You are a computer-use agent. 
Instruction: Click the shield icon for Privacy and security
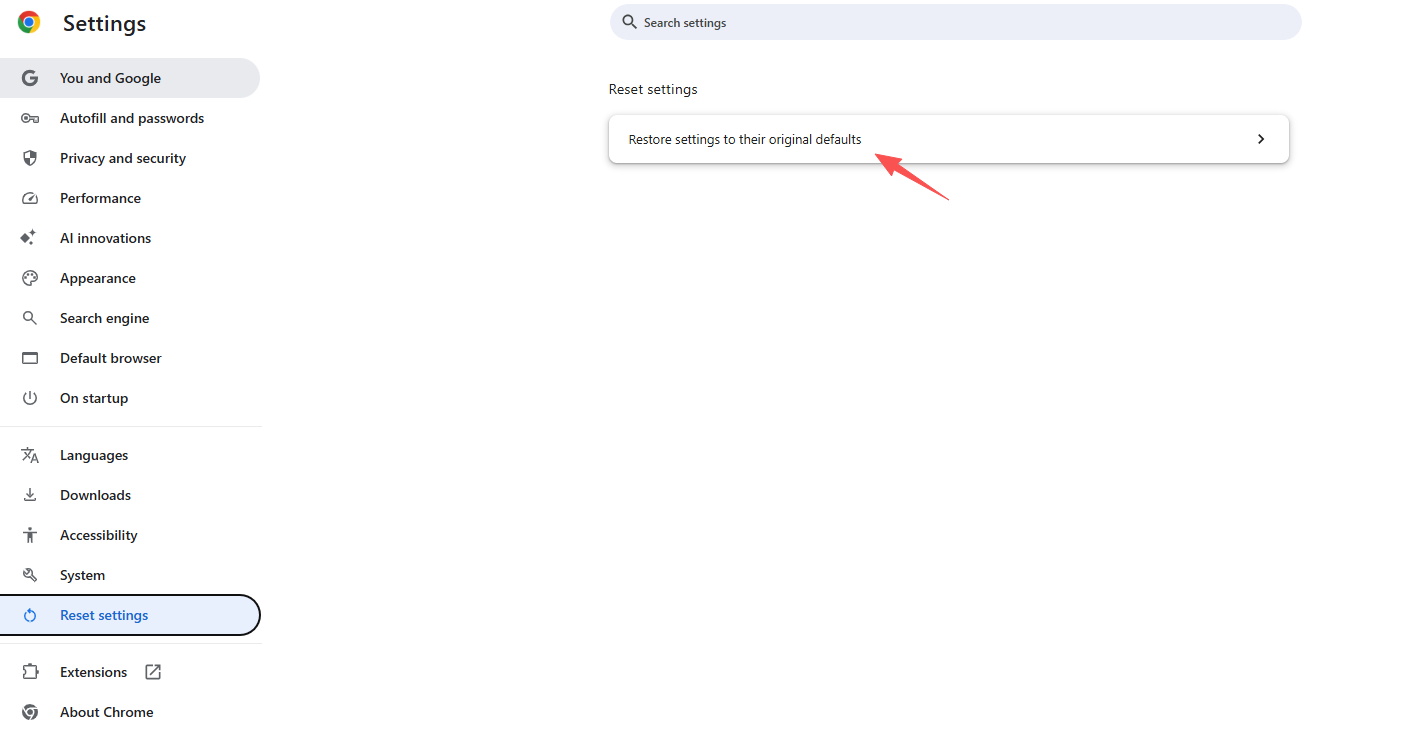tap(30, 158)
